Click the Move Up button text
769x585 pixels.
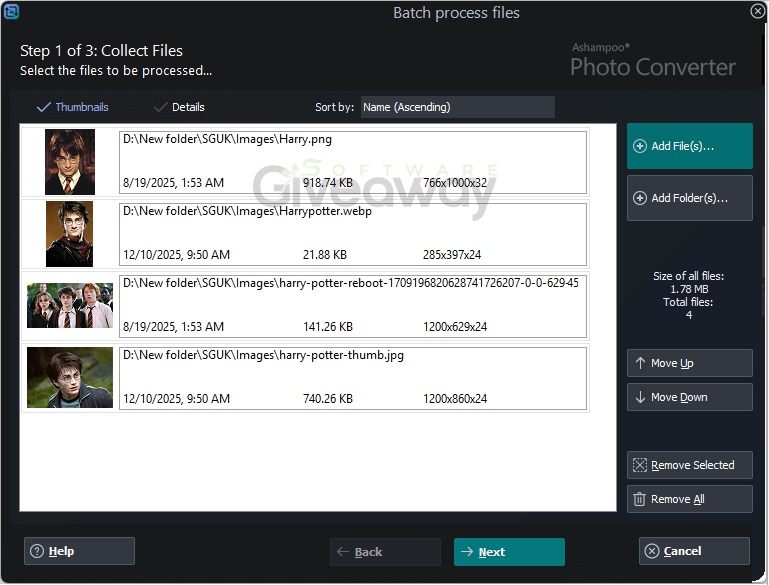pos(672,363)
